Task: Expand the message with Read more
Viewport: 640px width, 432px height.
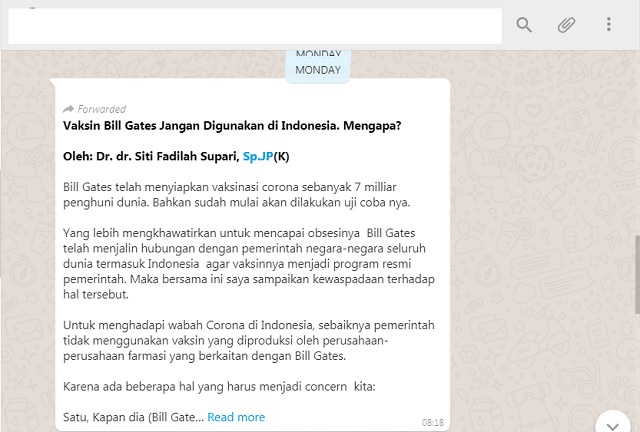Action: click(x=236, y=417)
